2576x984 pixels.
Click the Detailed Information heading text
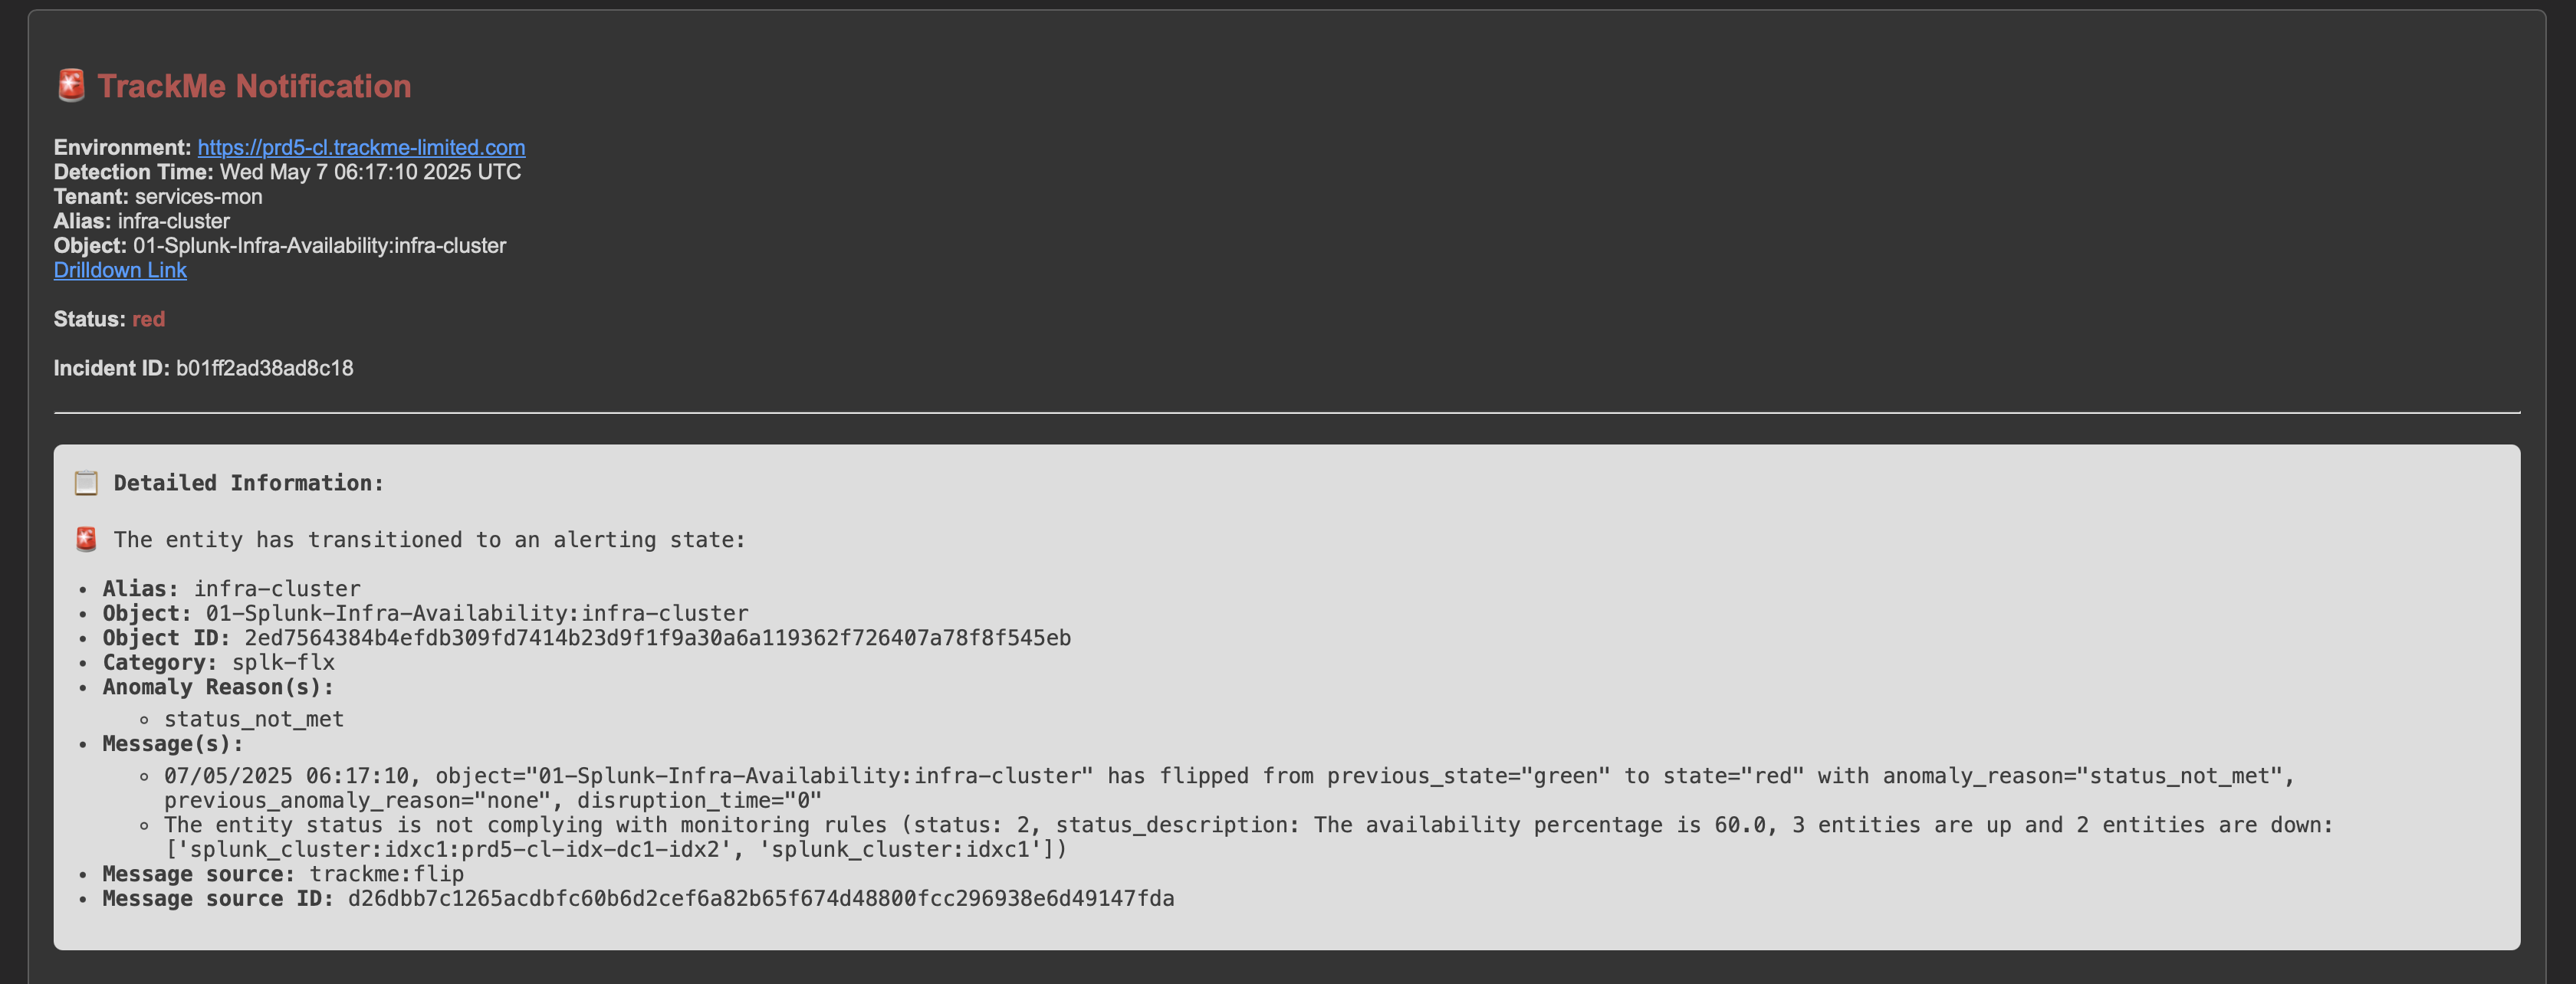249,483
